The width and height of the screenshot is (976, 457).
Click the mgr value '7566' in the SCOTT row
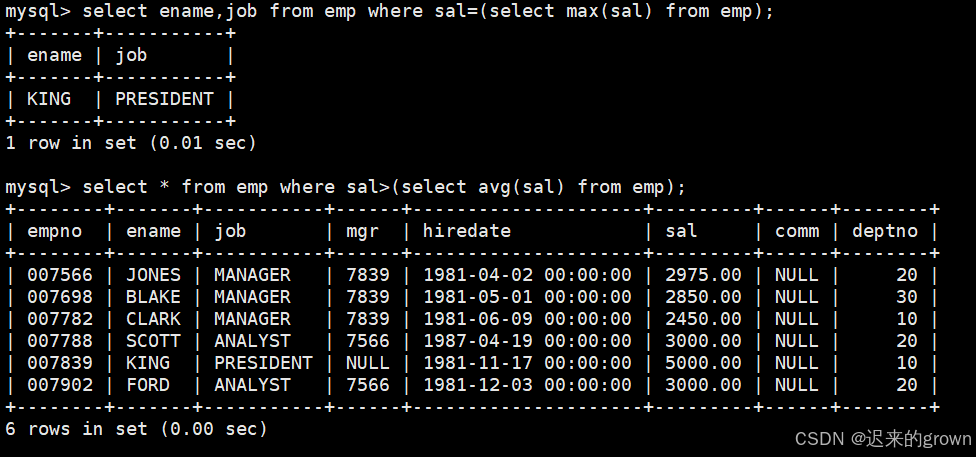(x=368, y=341)
